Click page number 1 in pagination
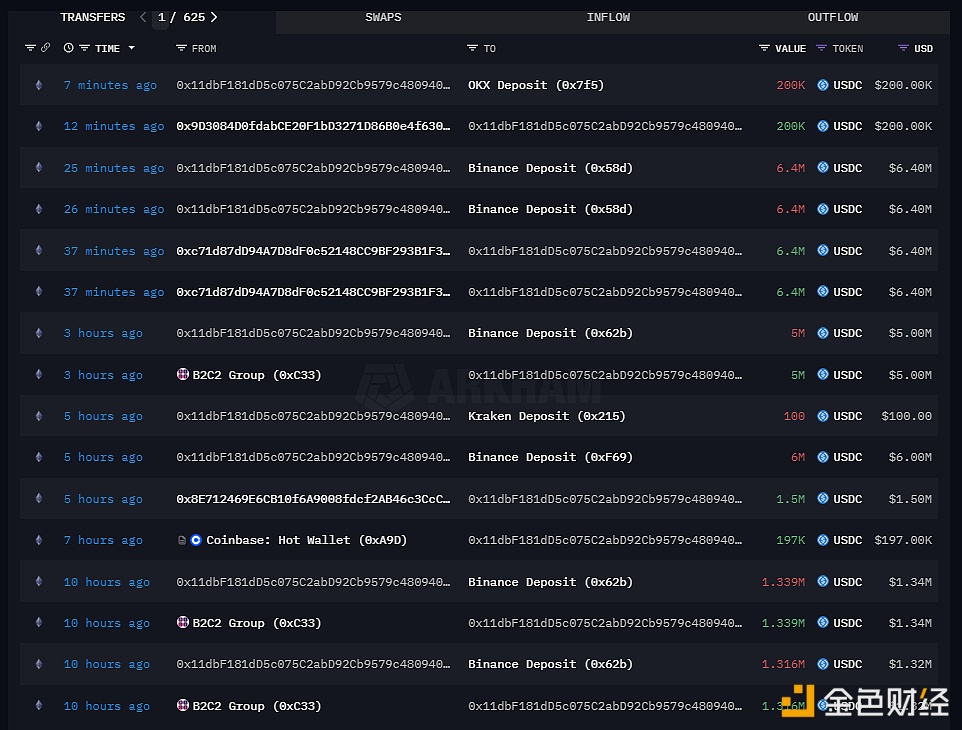Screen dimensions: 962x730 161,17
